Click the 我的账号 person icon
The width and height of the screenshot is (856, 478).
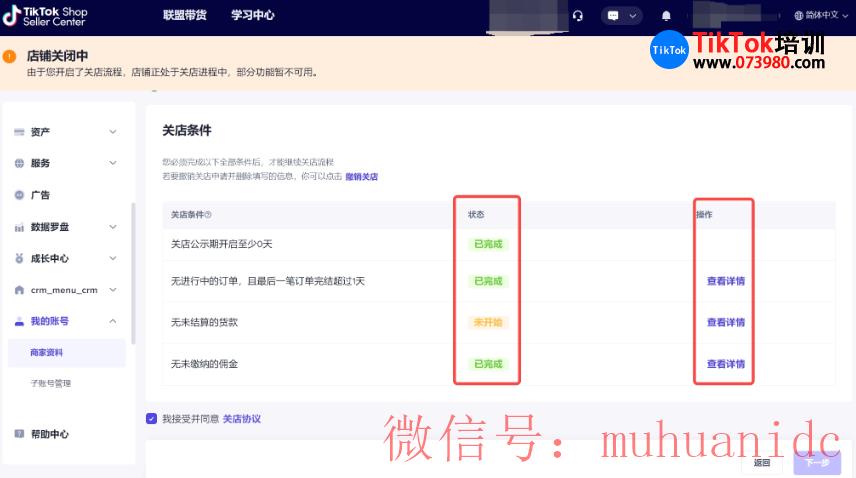[x=19, y=321]
